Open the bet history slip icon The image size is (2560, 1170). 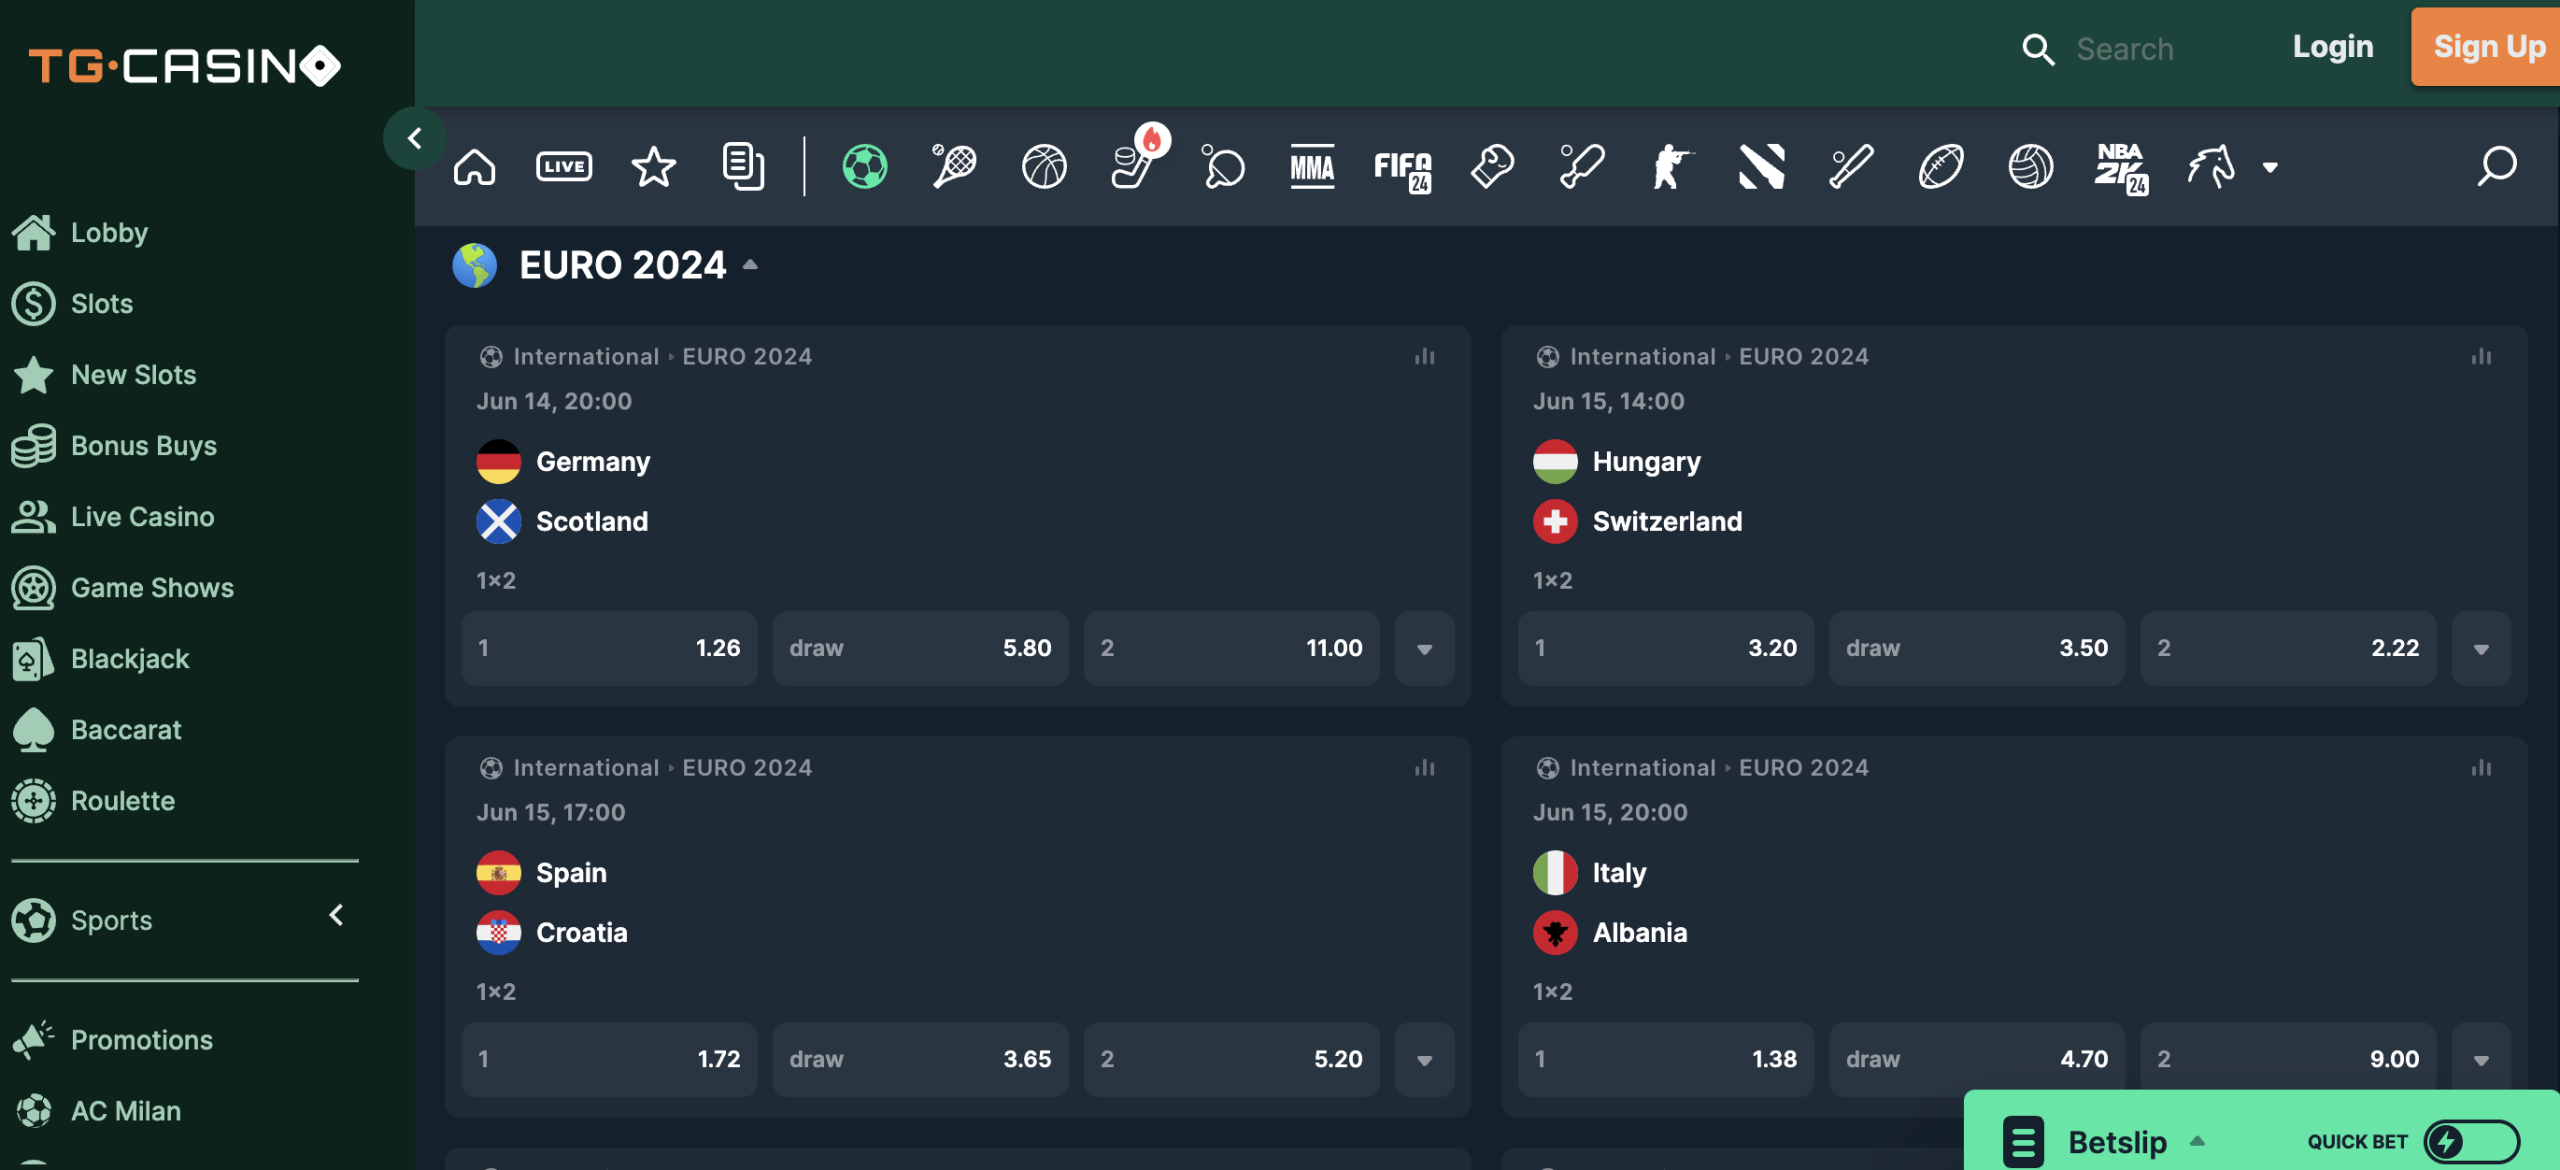[x=743, y=167]
